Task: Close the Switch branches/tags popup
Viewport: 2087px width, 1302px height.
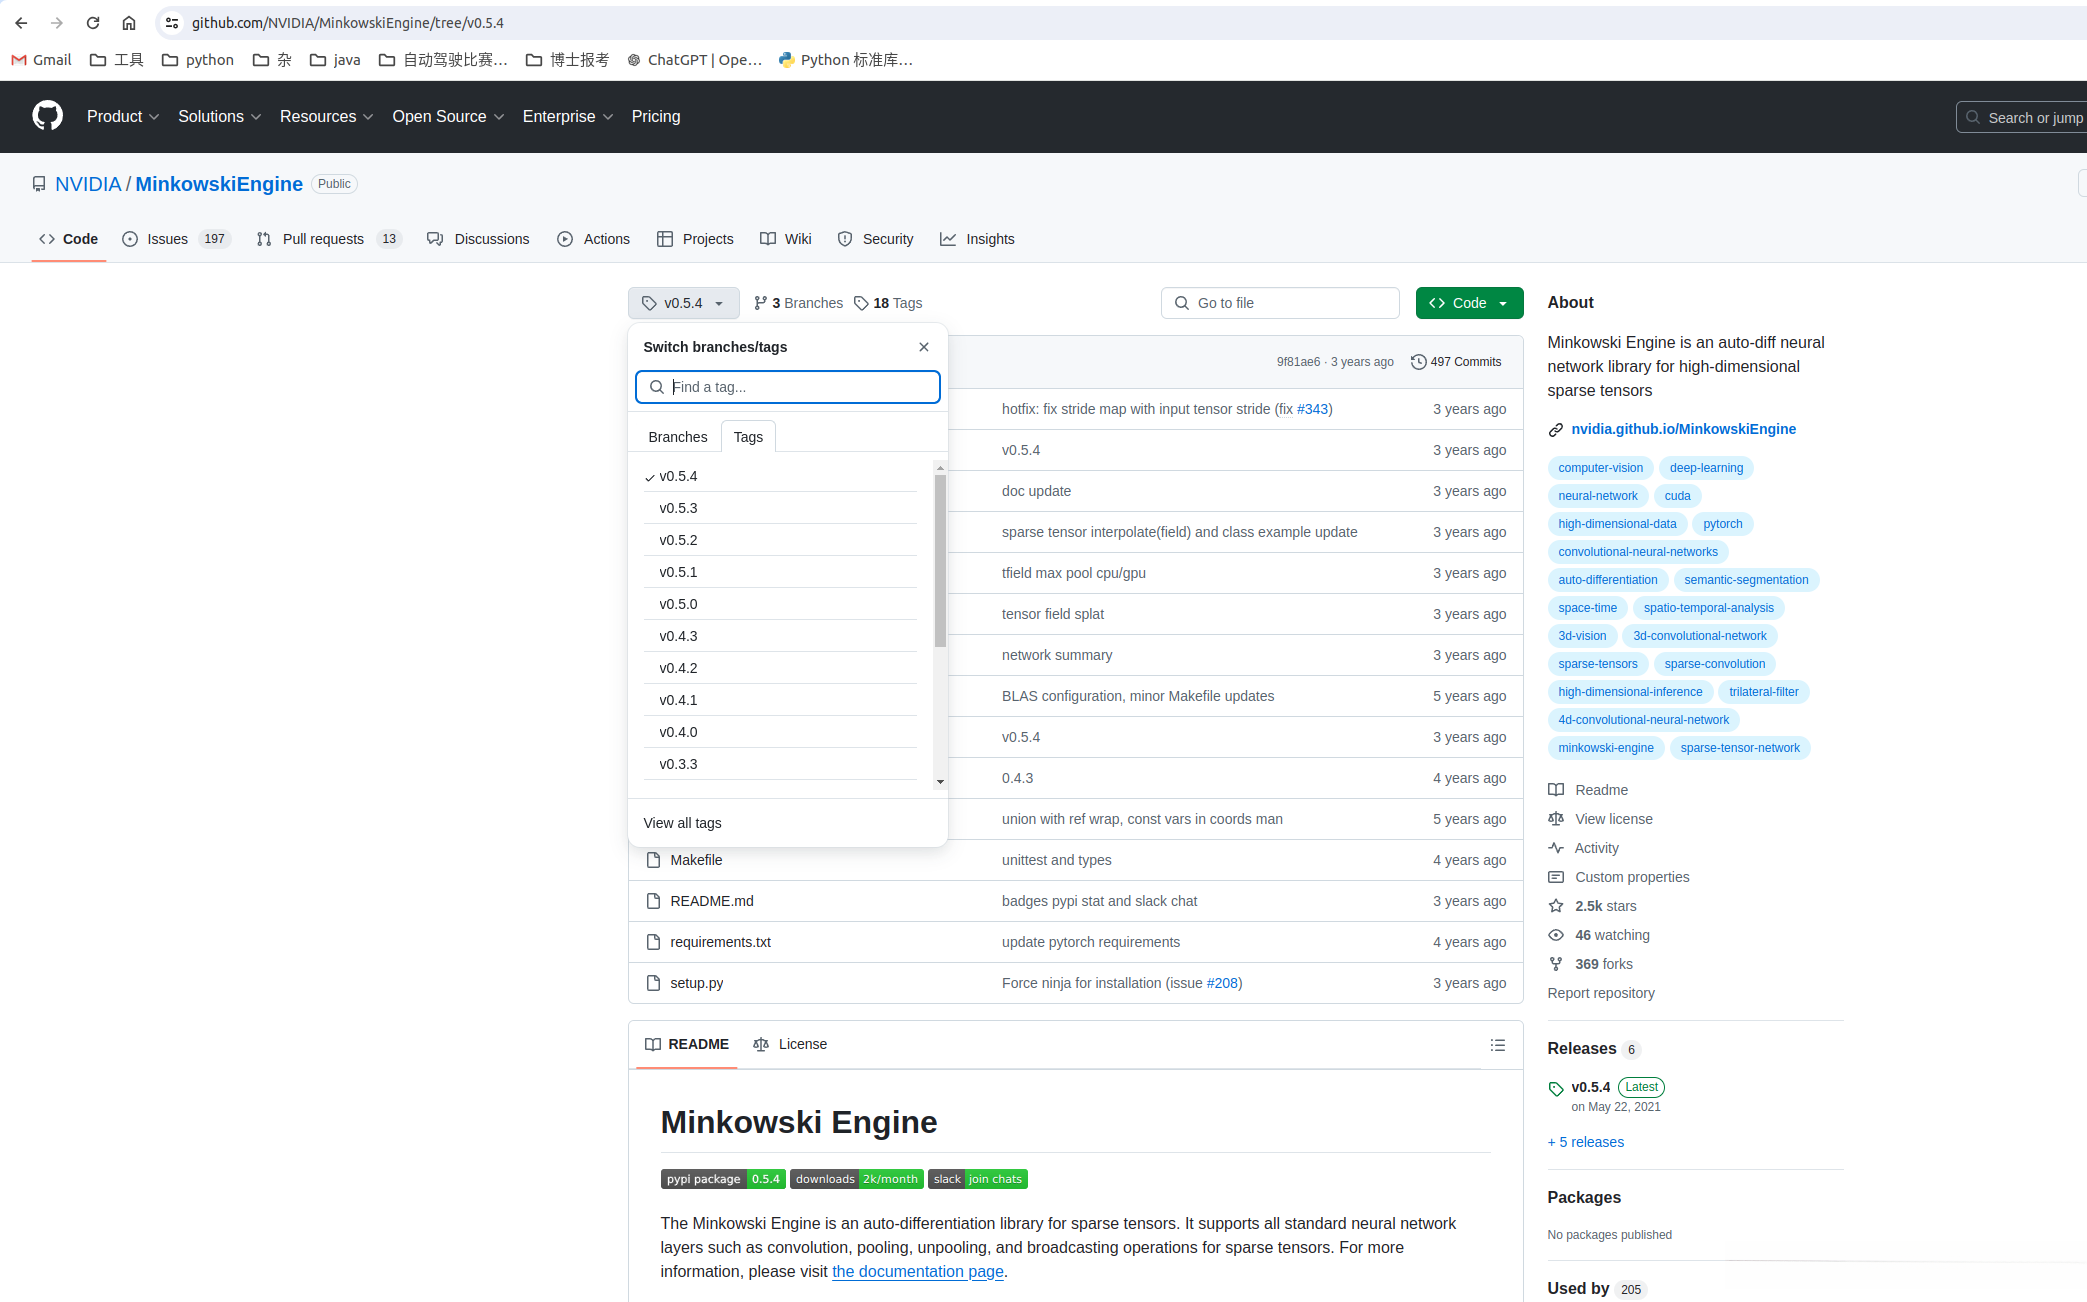Action: [x=923, y=347]
